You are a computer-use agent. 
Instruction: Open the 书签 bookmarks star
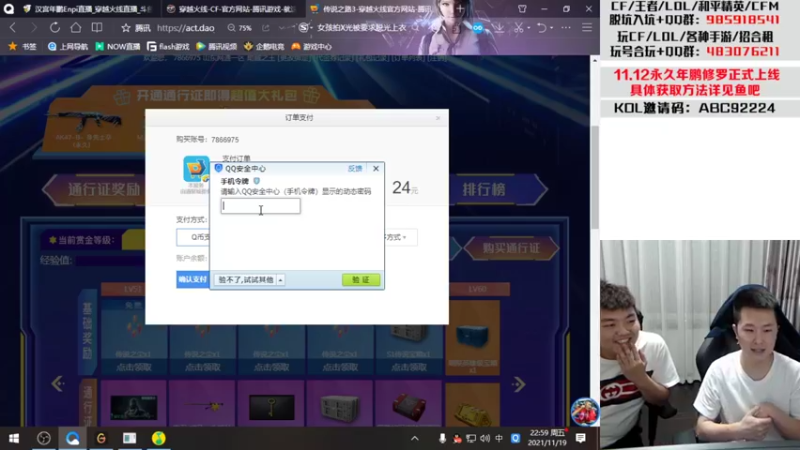[22, 46]
